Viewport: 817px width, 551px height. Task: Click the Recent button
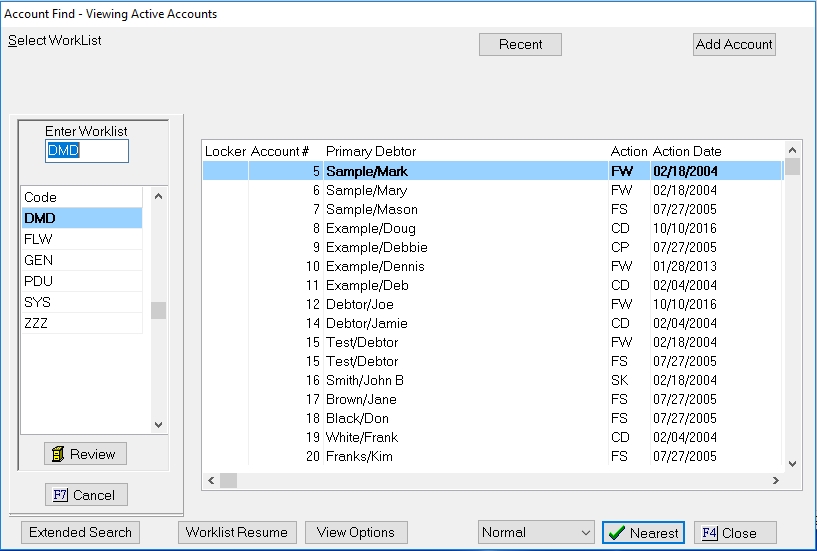tap(520, 44)
